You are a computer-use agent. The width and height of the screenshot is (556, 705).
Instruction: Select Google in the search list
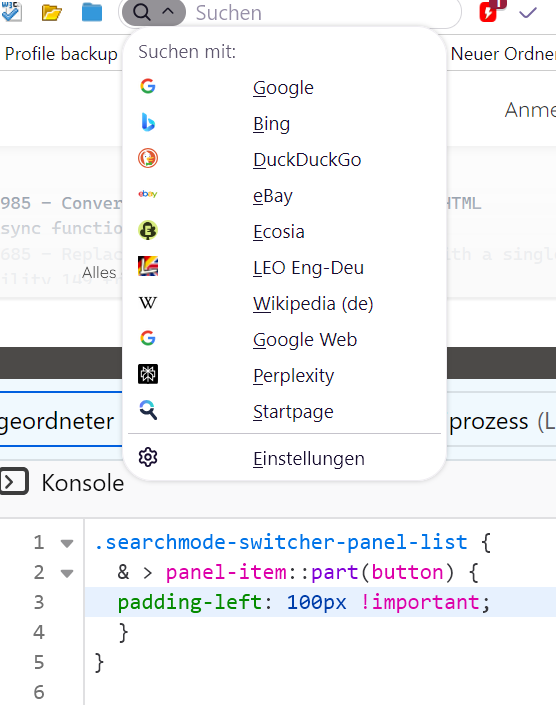[284, 87]
